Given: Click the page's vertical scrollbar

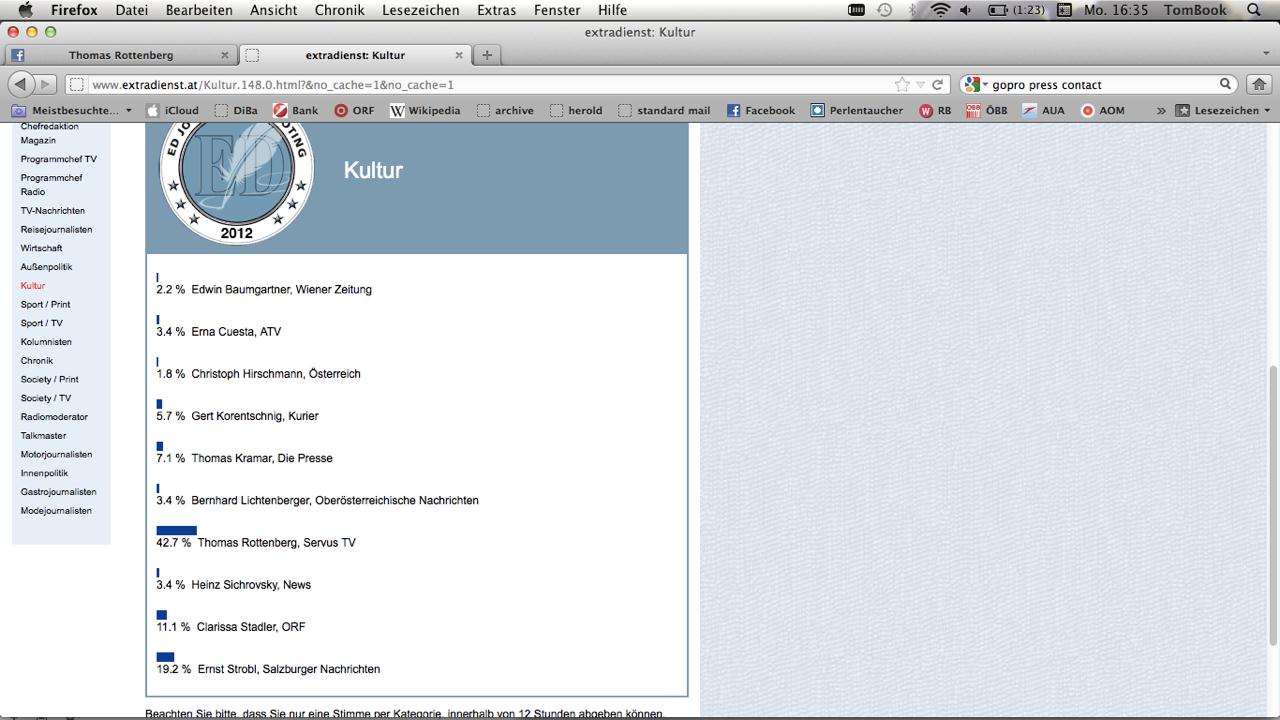Looking at the screenshot, I should pos(1273,506).
